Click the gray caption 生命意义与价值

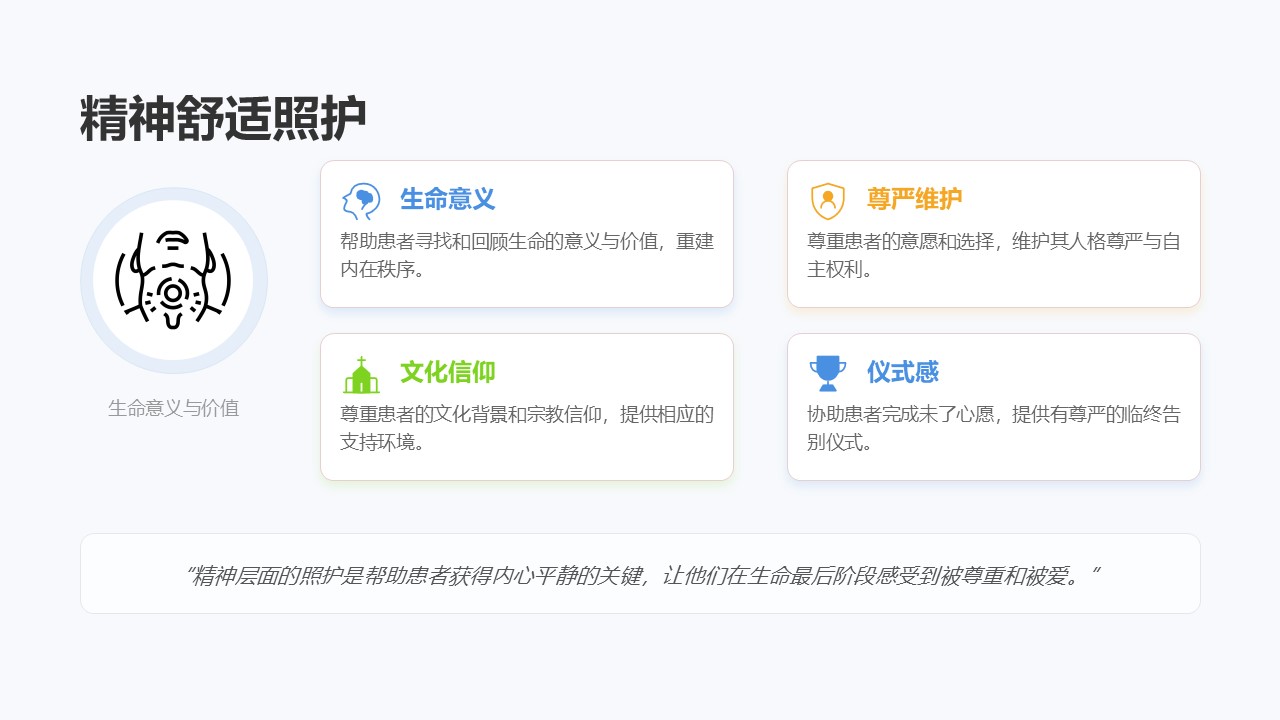click(x=173, y=408)
